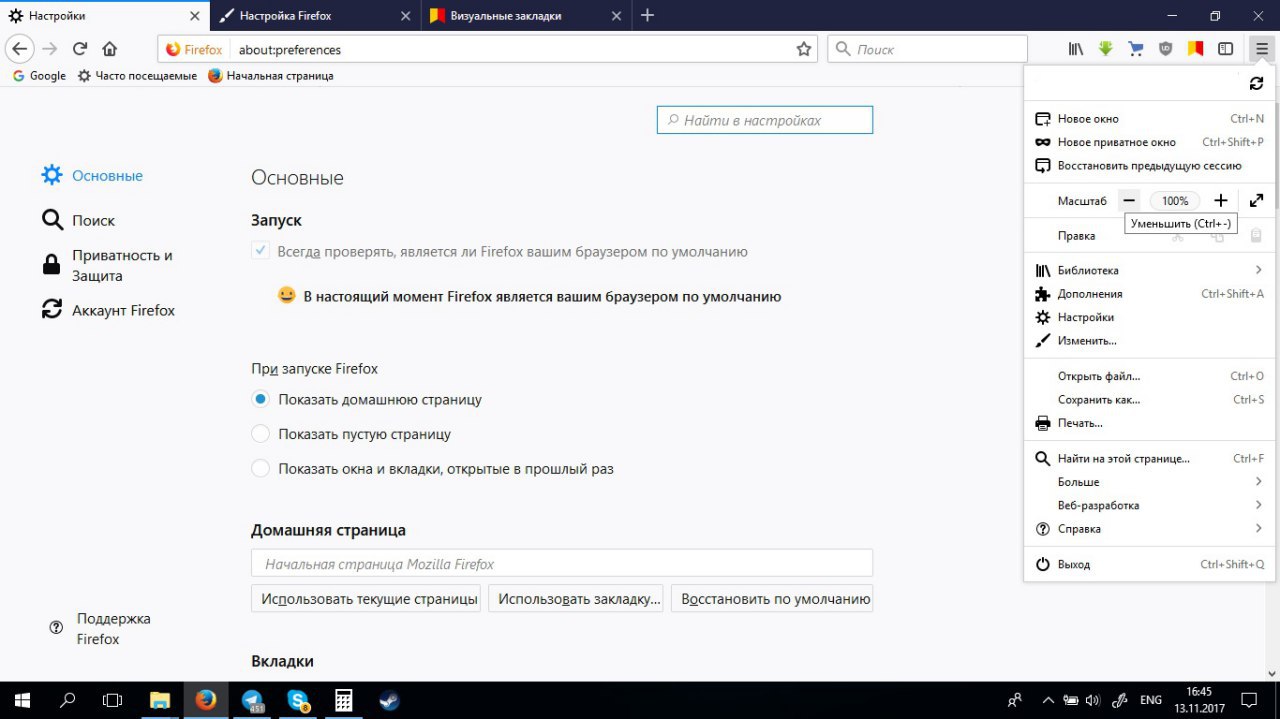This screenshot has height=719, width=1280.
Task: Expand the Больше submenu
Action: click(x=1149, y=482)
